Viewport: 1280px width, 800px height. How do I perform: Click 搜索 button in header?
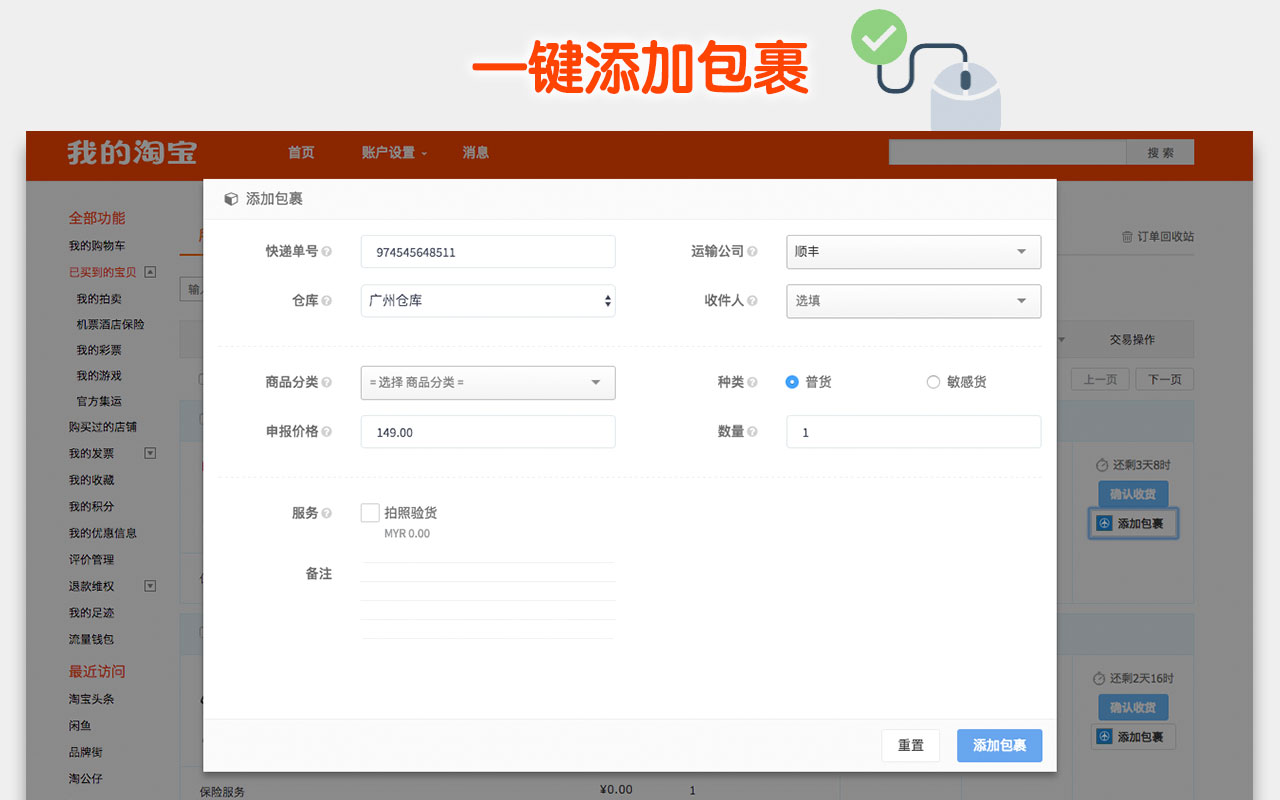(x=1160, y=153)
